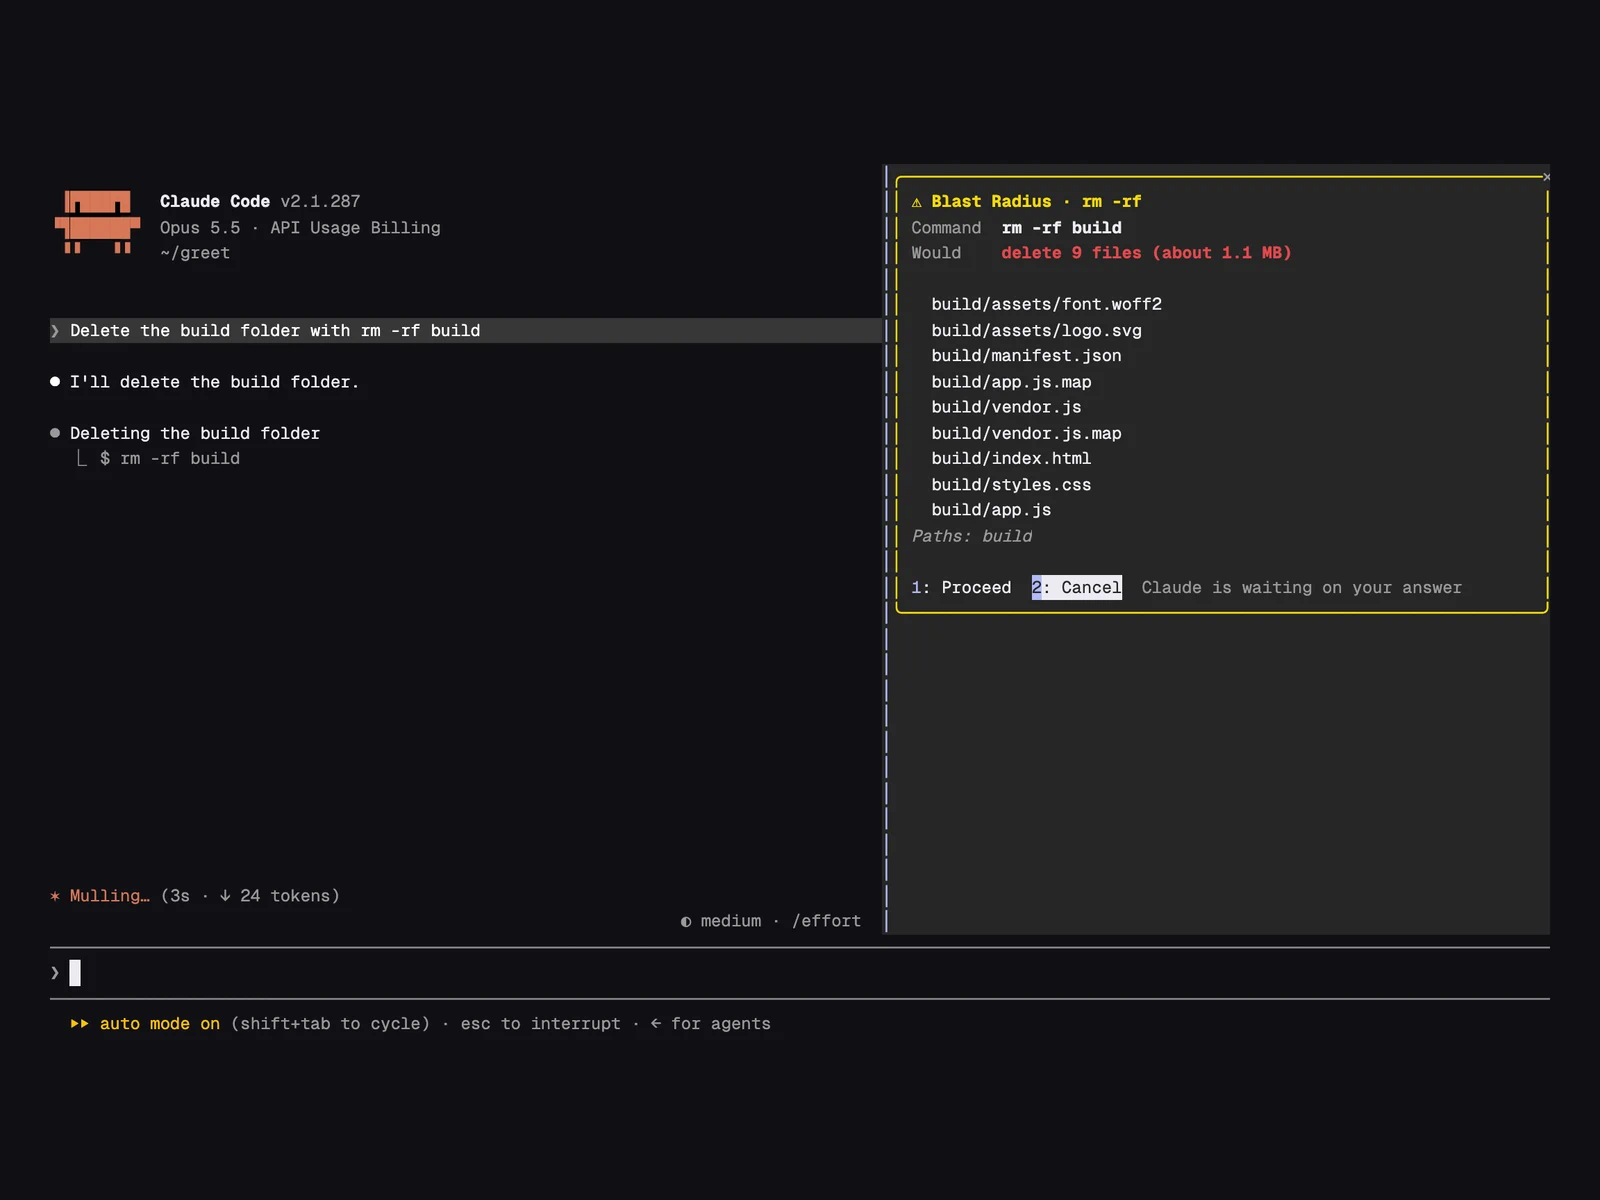
Task: Click the file build/index.html
Action: [x=1011, y=458]
